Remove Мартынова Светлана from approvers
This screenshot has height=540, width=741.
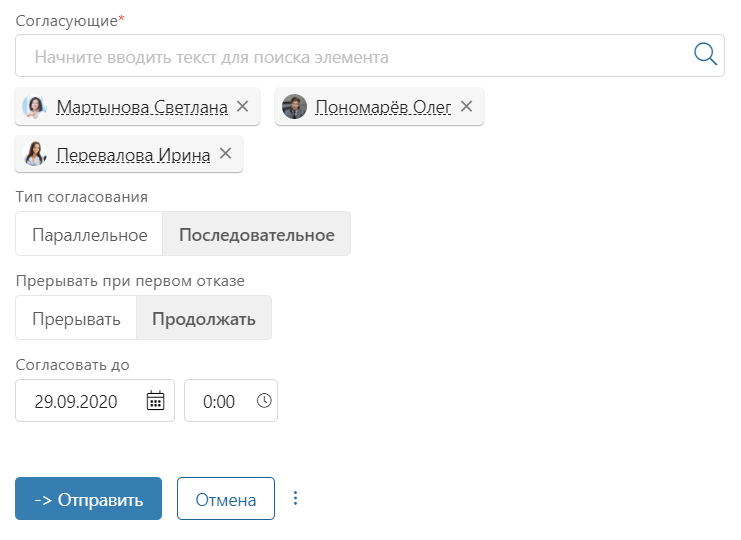(x=242, y=107)
